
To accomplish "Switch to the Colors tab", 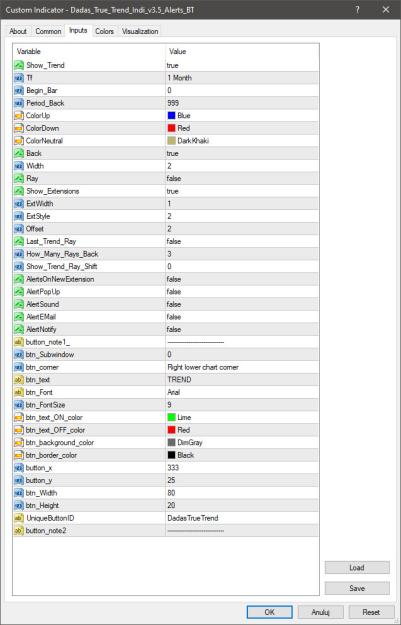I will click(104, 31).
